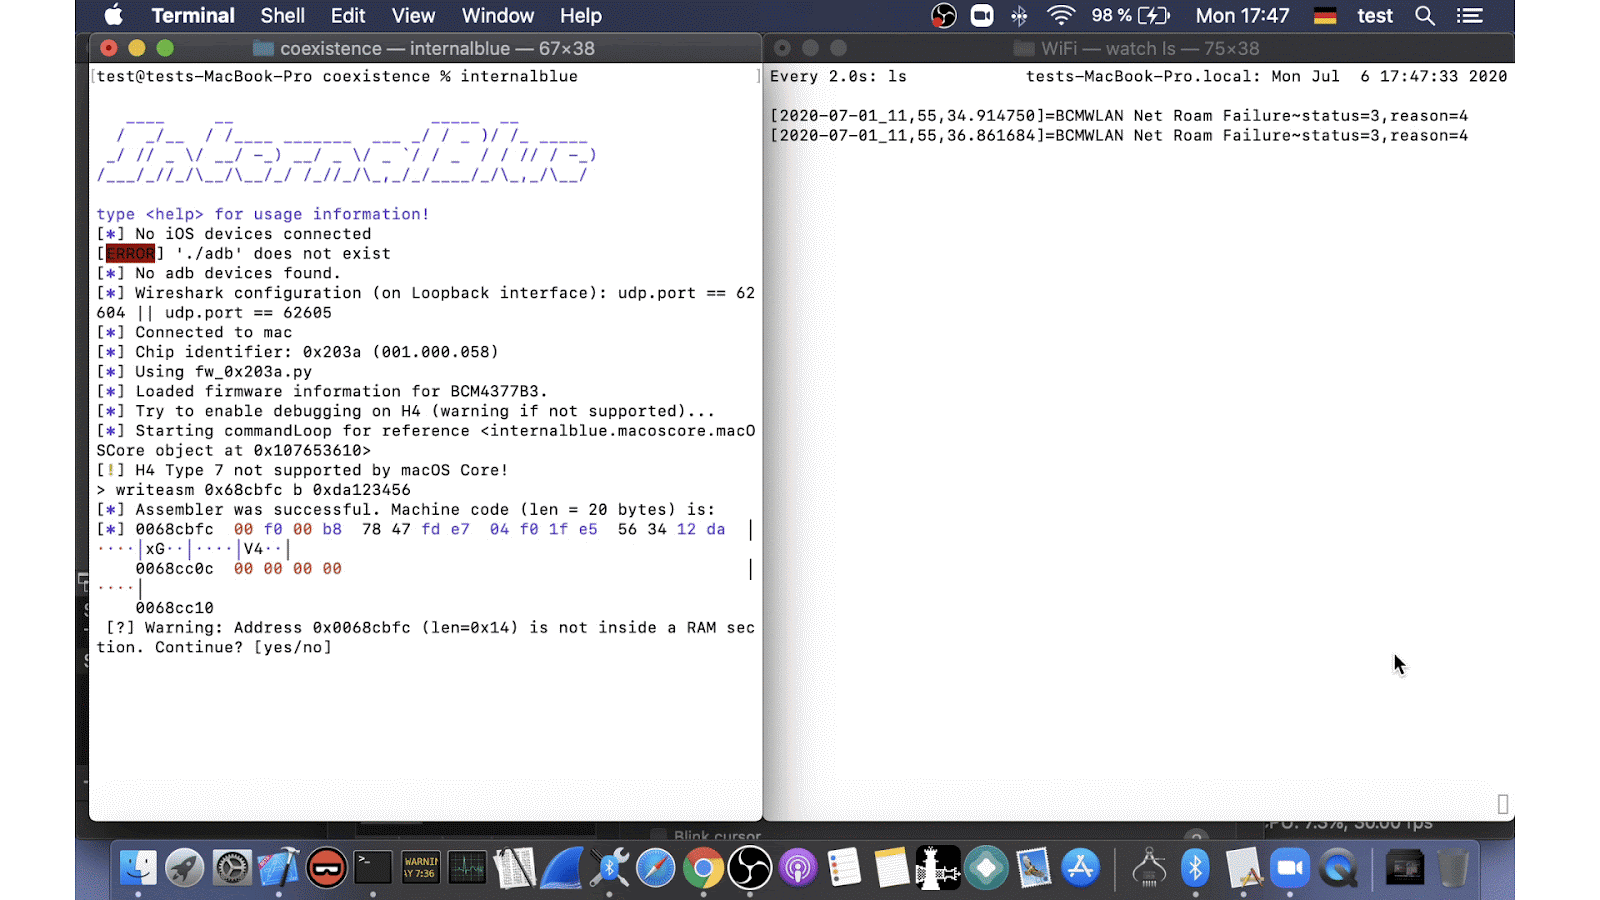Click the 'WiFi — watch ls — 75×38' title
1600x900 pixels.
click(x=1150, y=48)
